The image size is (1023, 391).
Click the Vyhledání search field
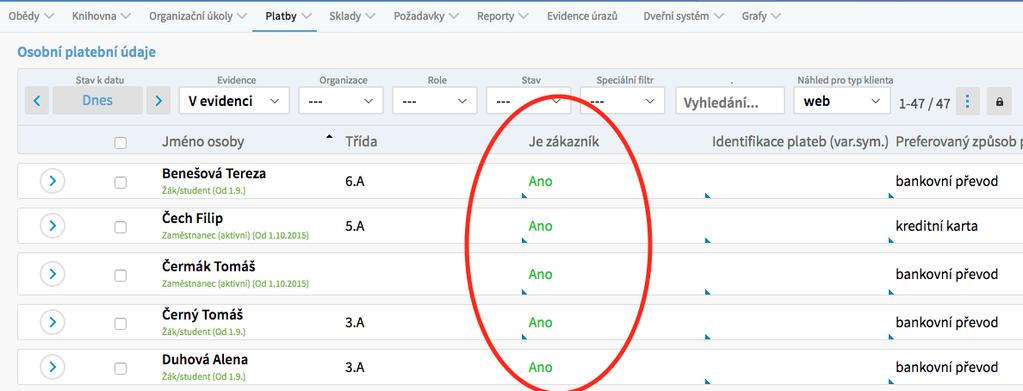pos(730,101)
